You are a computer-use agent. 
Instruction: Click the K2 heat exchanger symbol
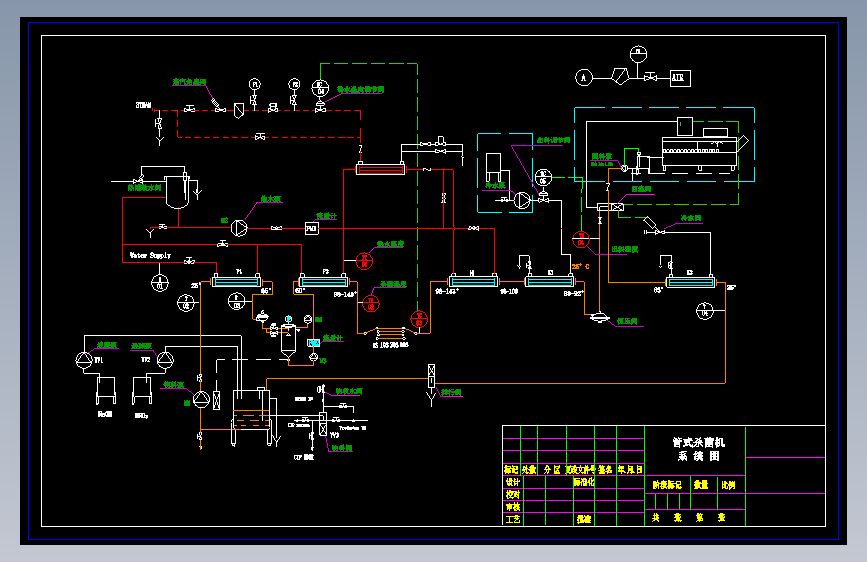pyautogui.click(x=691, y=282)
